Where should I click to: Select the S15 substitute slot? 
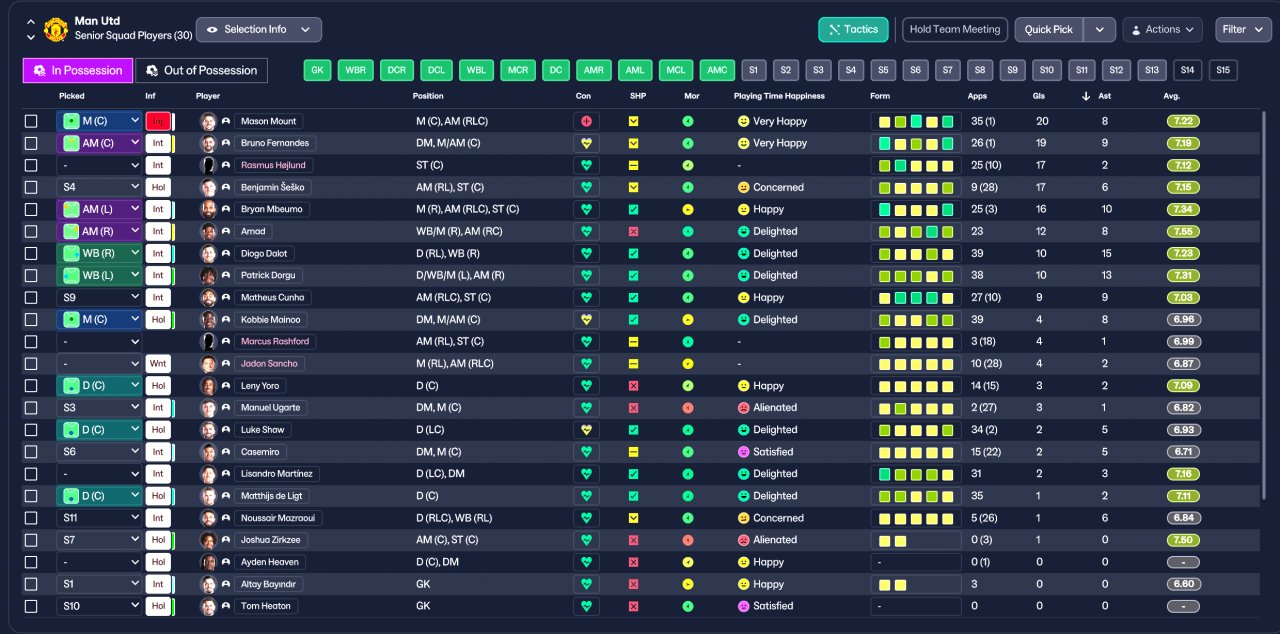tap(1222, 70)
